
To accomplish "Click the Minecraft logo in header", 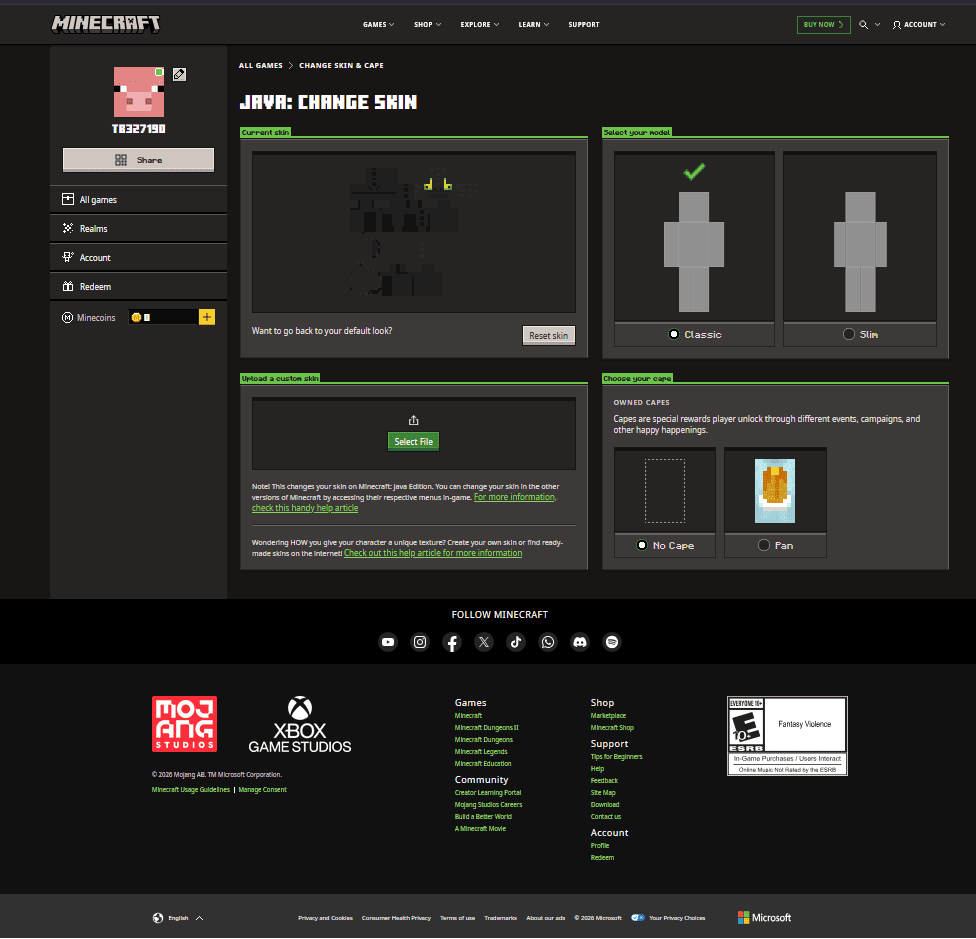I will pos(105,24).
